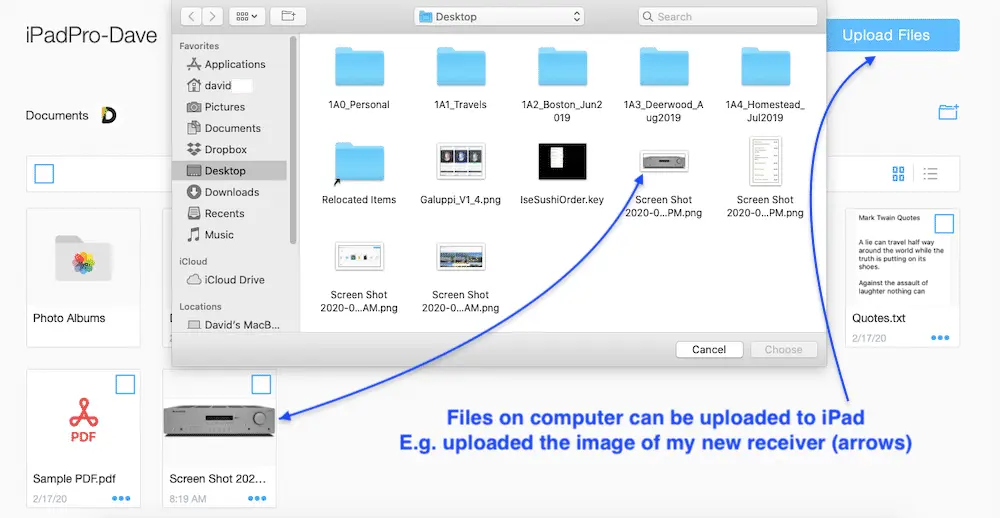Select Downloads in Favorites sidebar
The width and height of the screenshot is (1000, 518).
pos(231,192)
